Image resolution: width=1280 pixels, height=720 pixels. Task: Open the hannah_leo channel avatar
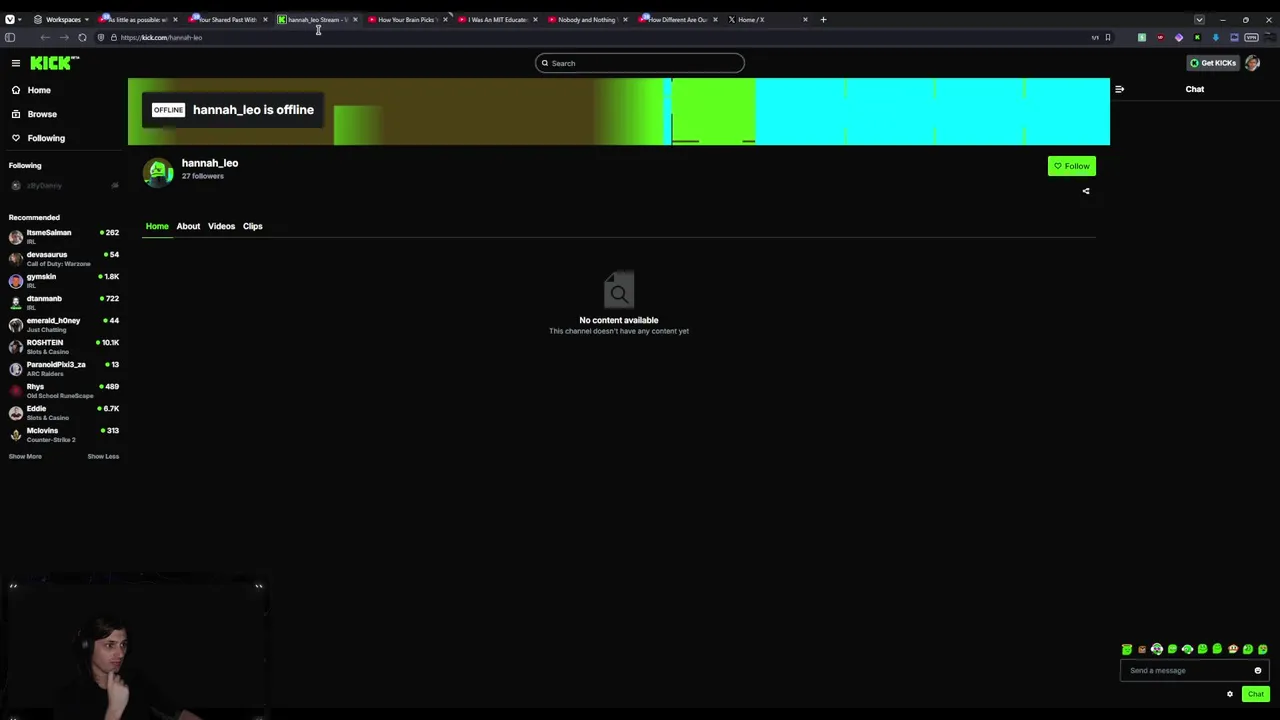[158, 172]
